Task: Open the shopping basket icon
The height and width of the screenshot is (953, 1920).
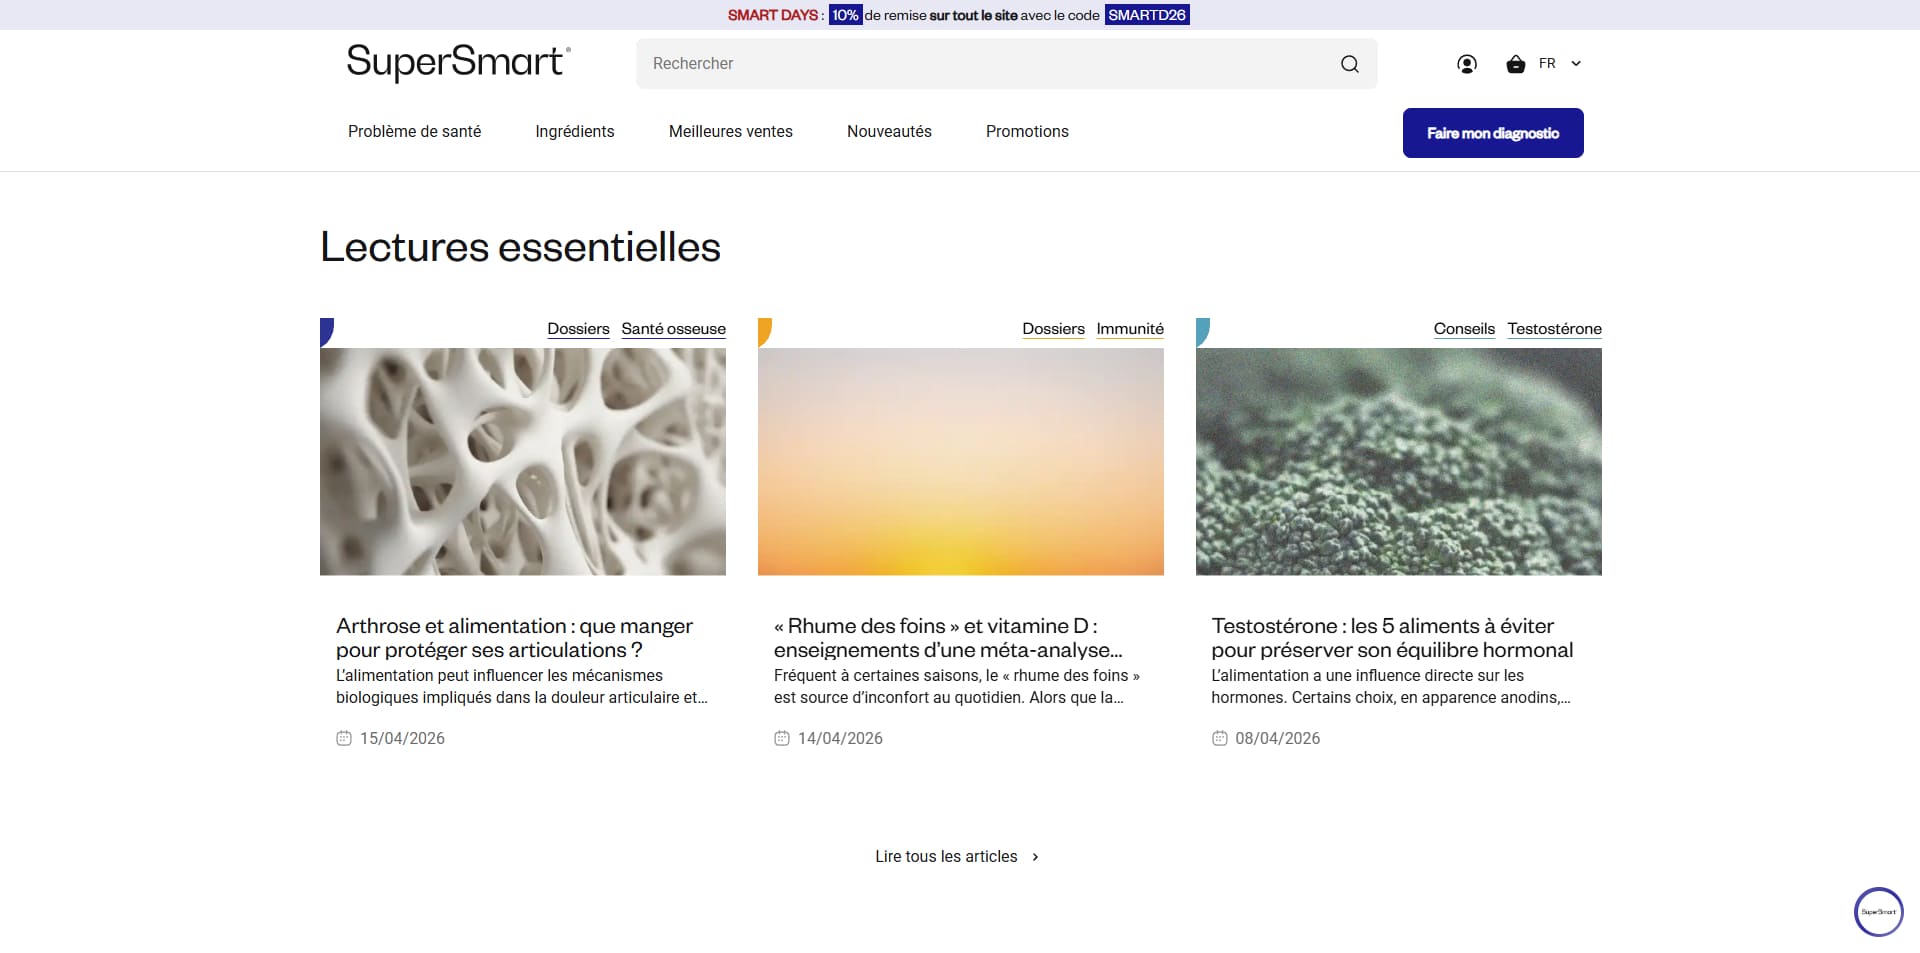Action: point(1516,64)
